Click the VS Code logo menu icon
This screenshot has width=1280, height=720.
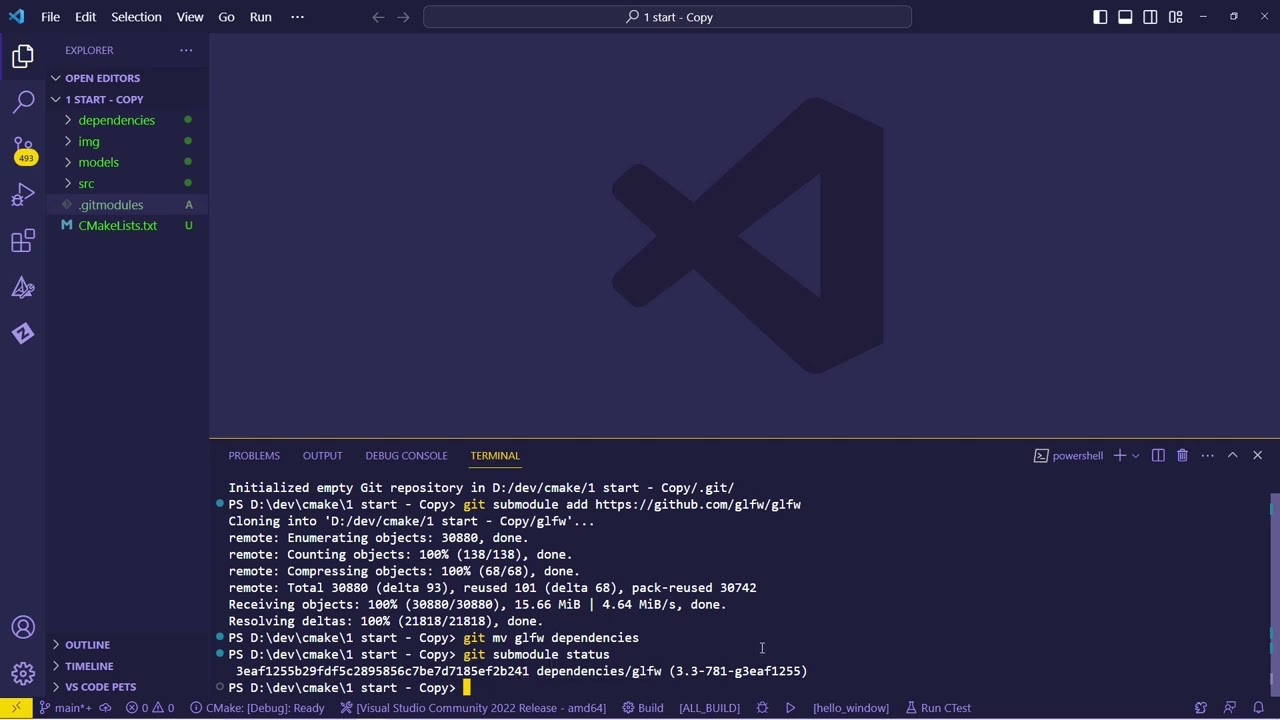(x=16, y=17)
